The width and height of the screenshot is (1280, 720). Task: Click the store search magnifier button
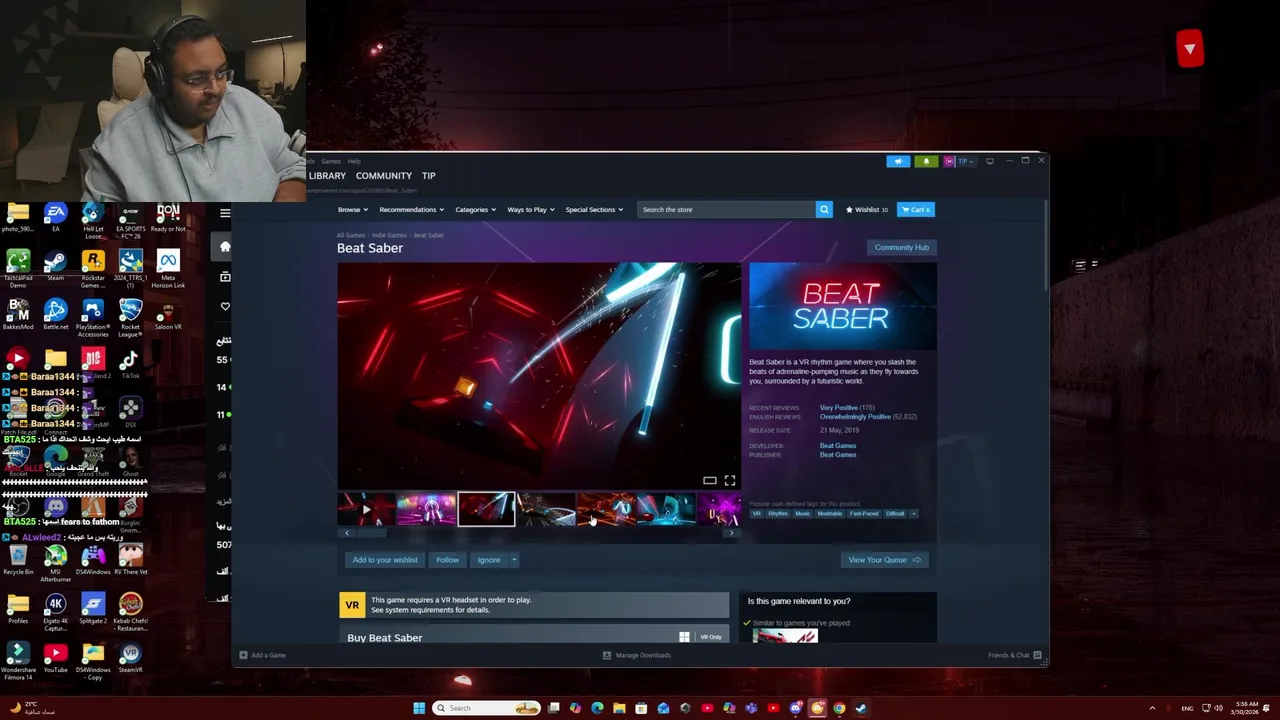tap(824, 210)
